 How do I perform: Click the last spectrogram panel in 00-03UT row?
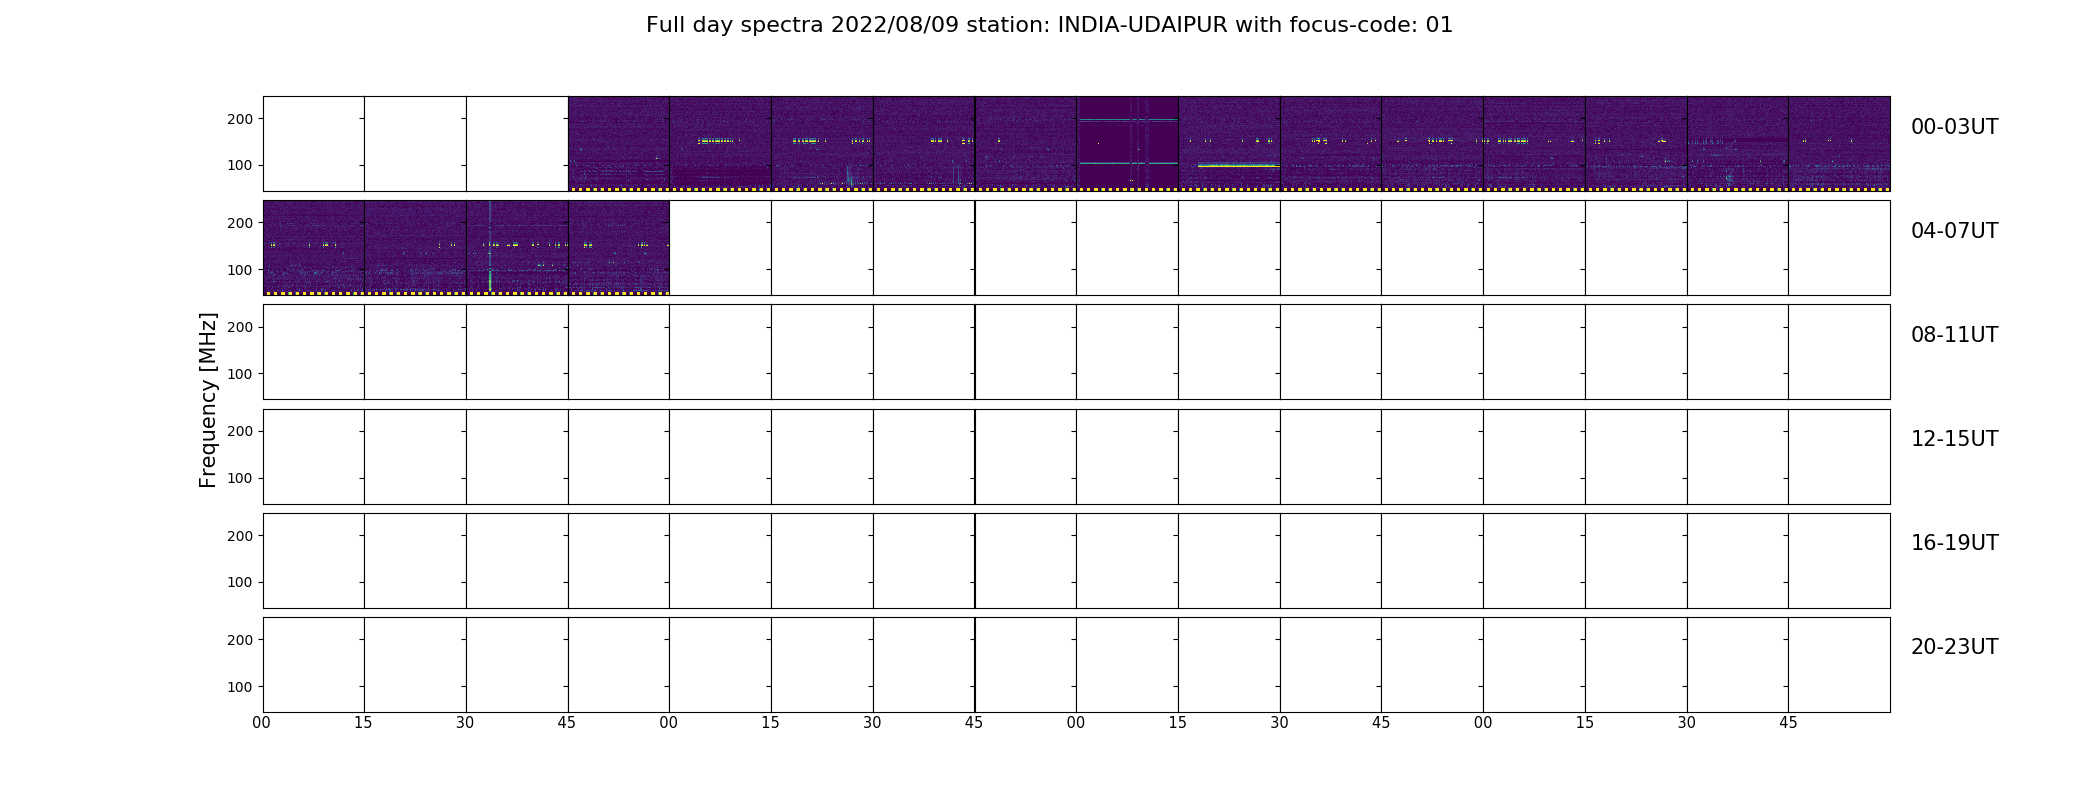(x=1839, y=144)
